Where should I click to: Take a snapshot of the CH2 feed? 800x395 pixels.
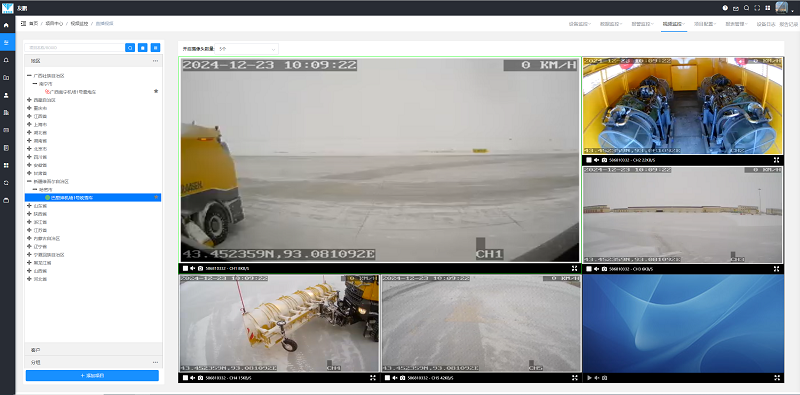(x=605, y=160)
